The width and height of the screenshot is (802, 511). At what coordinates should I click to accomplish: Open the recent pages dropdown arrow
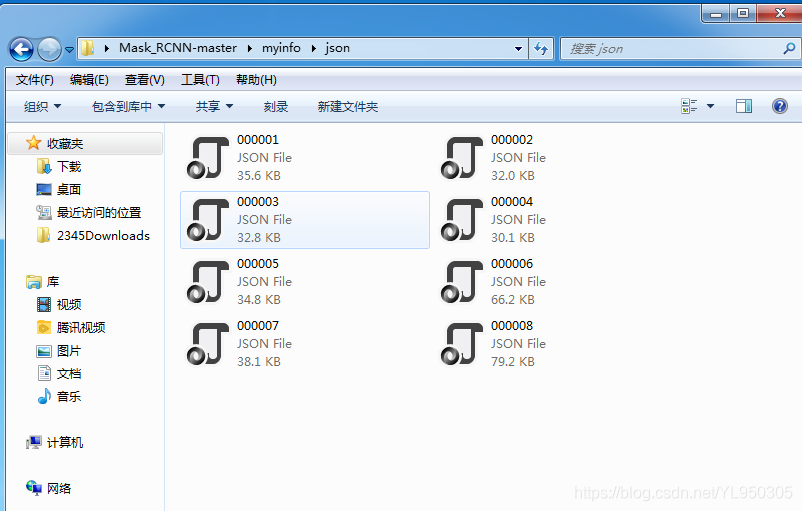(69, 50)
